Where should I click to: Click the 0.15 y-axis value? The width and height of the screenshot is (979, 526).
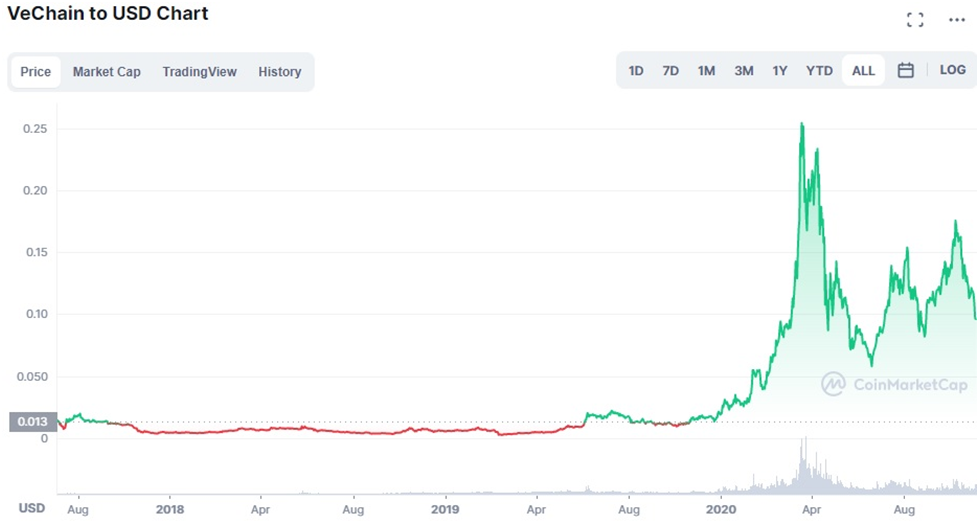click(x=35, y=252)
